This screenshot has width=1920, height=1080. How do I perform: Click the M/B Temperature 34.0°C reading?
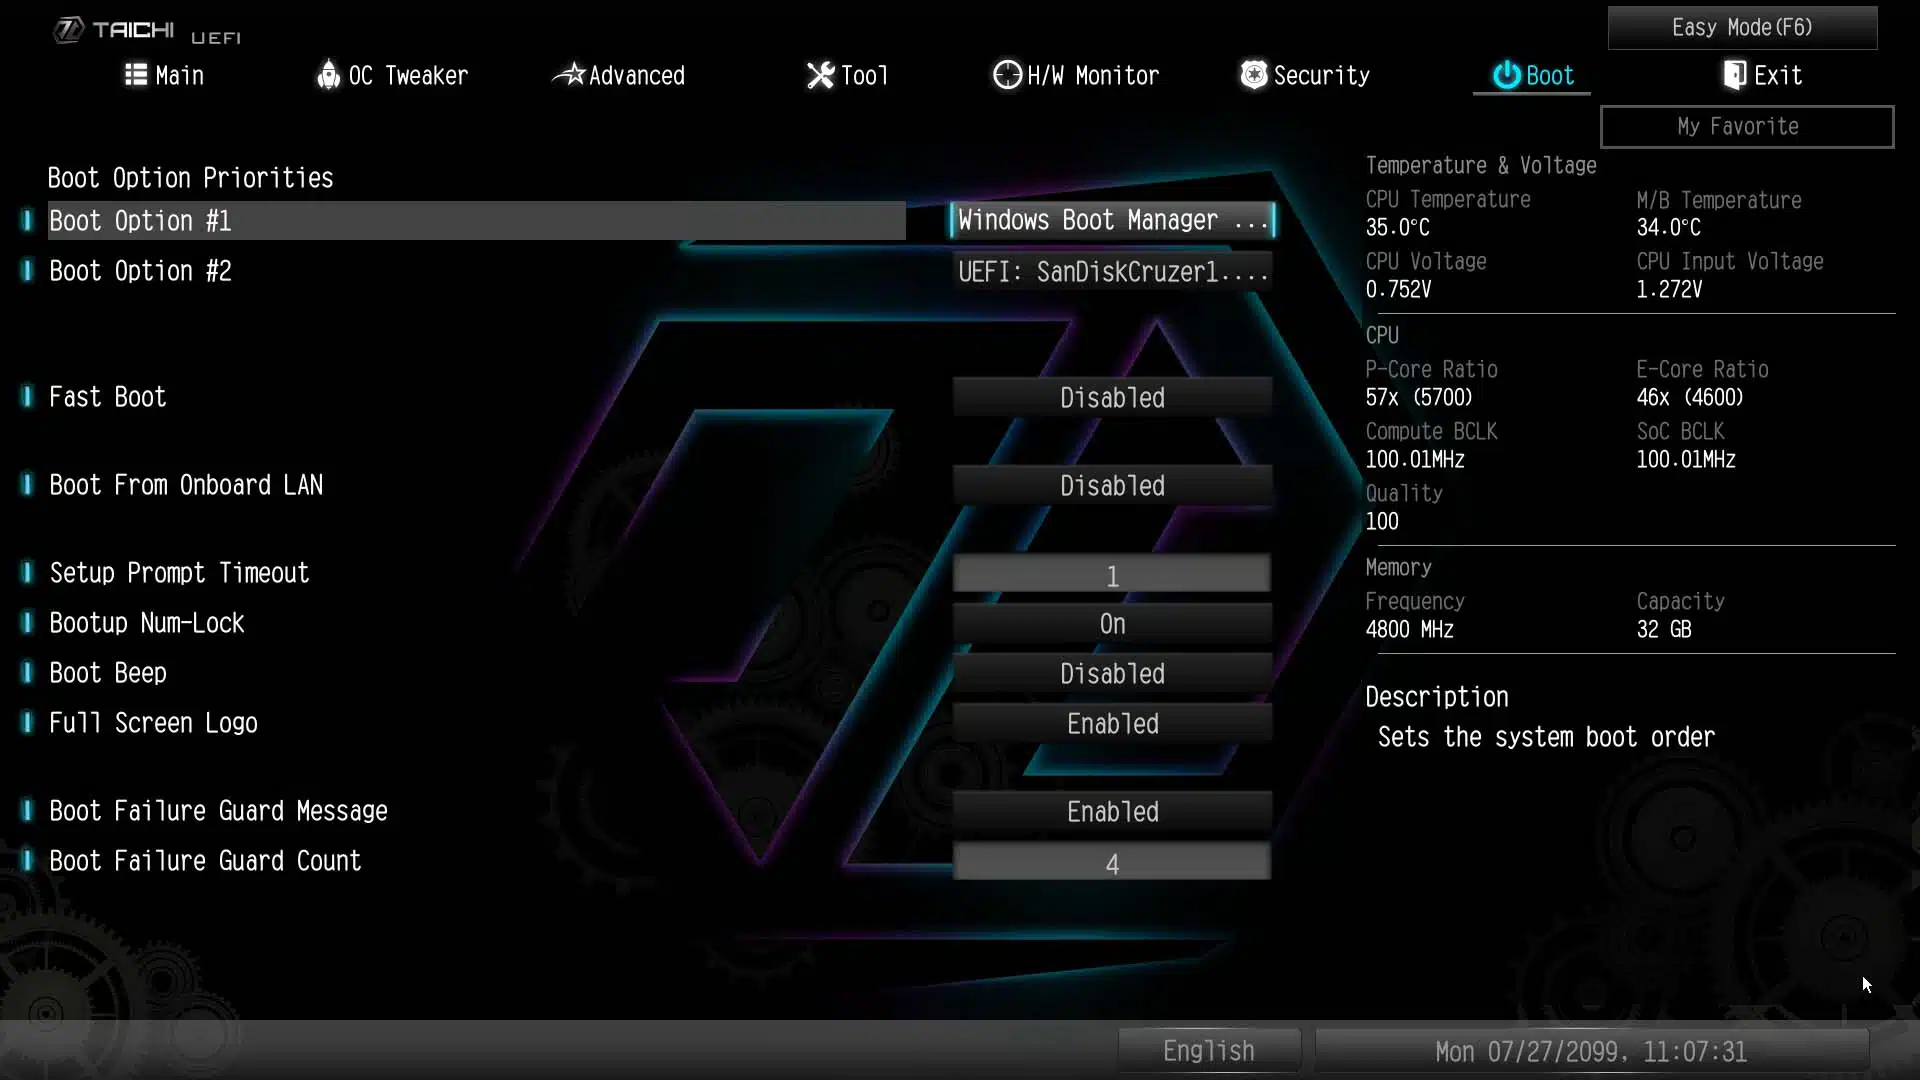(x=1669, y=228)
